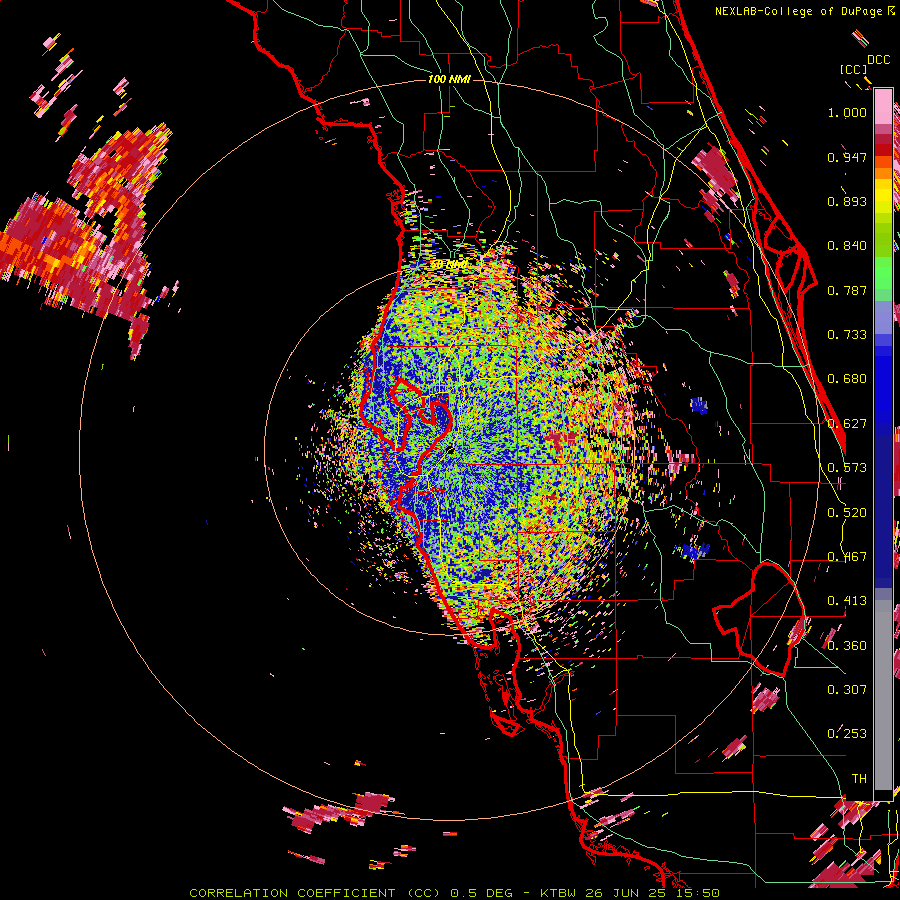Select the 0.733 scale value
The image size is (900, 900).
(847, 335)
